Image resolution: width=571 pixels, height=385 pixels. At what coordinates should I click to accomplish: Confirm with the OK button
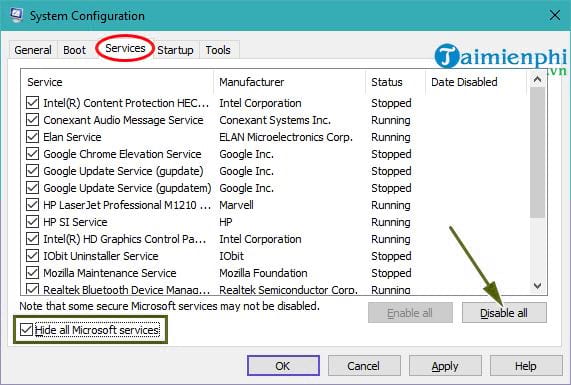[283, 366]
